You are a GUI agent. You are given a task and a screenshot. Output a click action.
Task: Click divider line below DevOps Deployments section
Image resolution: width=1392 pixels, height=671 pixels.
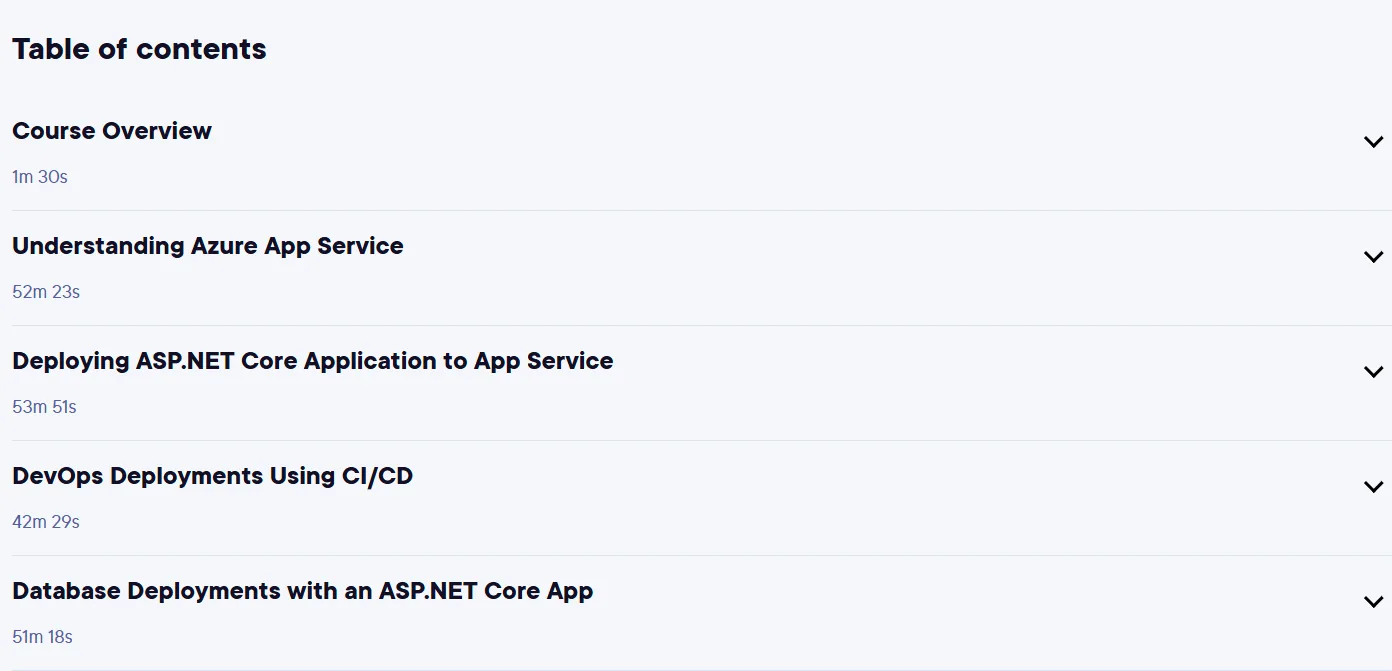coord(702,555)
